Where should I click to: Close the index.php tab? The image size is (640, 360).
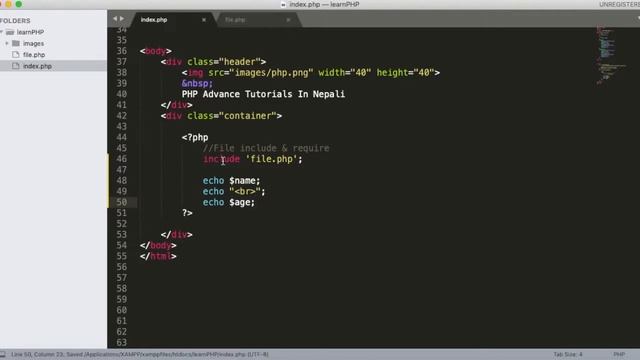204,20
